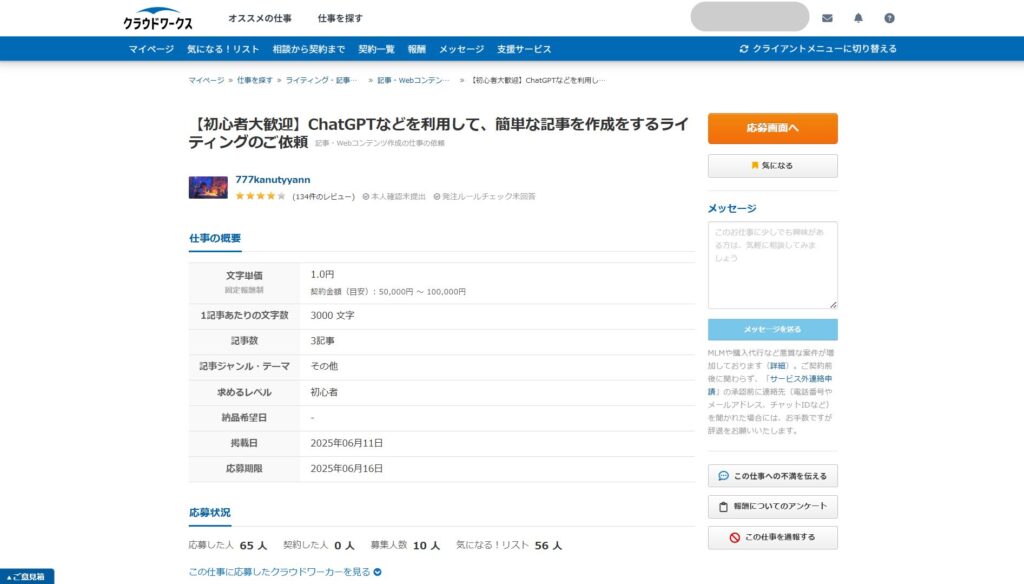Viewport: 1024px width, 584px height.
Task: Click the 3000 文字 value
Action: point(332,316)
